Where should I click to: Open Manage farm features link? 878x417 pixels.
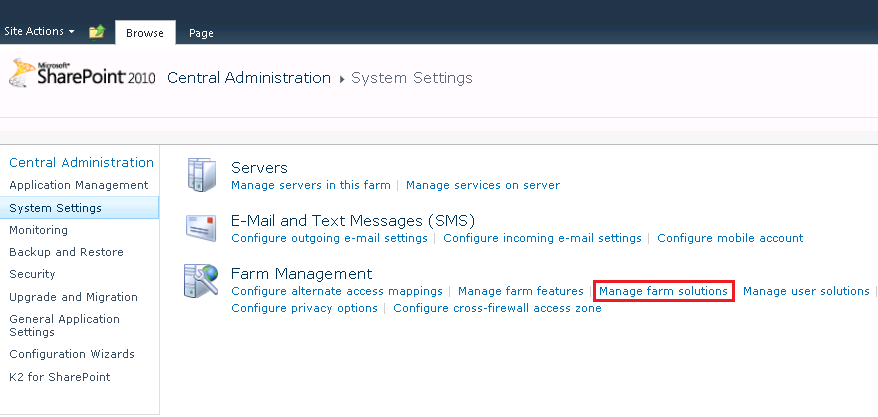tap(521, 291)
